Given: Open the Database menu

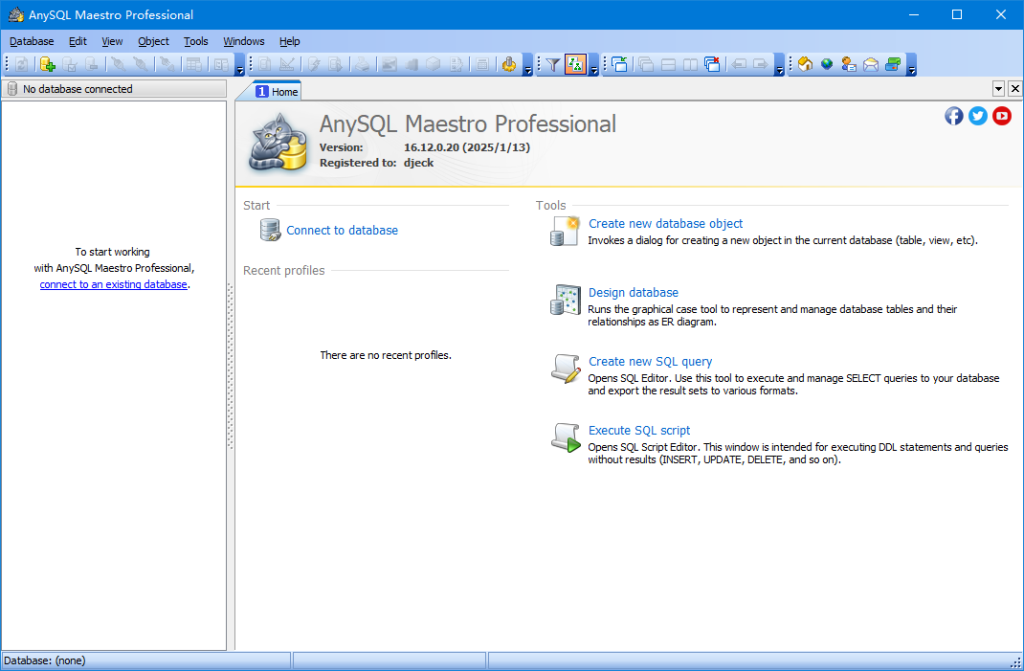Looking at the screenshot, I should point(31,41).
